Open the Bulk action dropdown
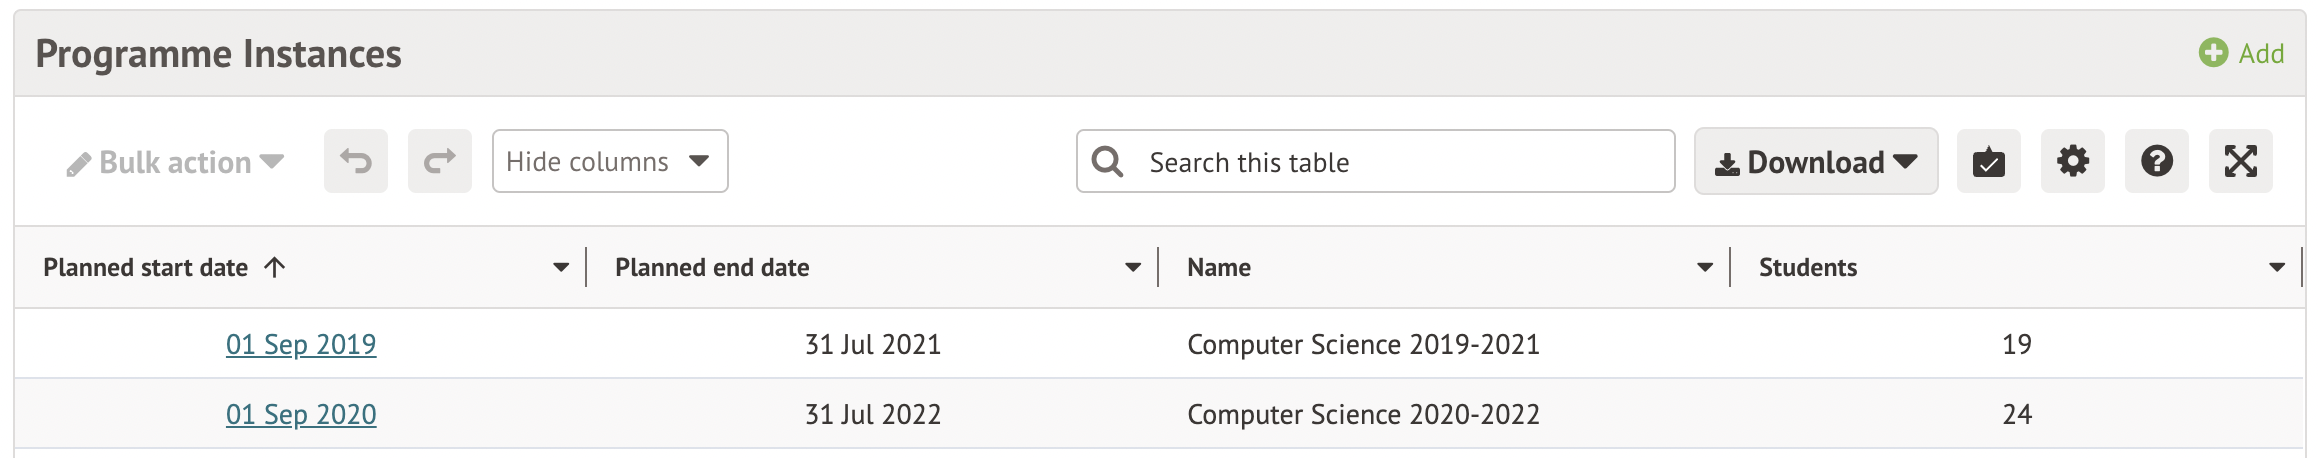 point(175,162)
